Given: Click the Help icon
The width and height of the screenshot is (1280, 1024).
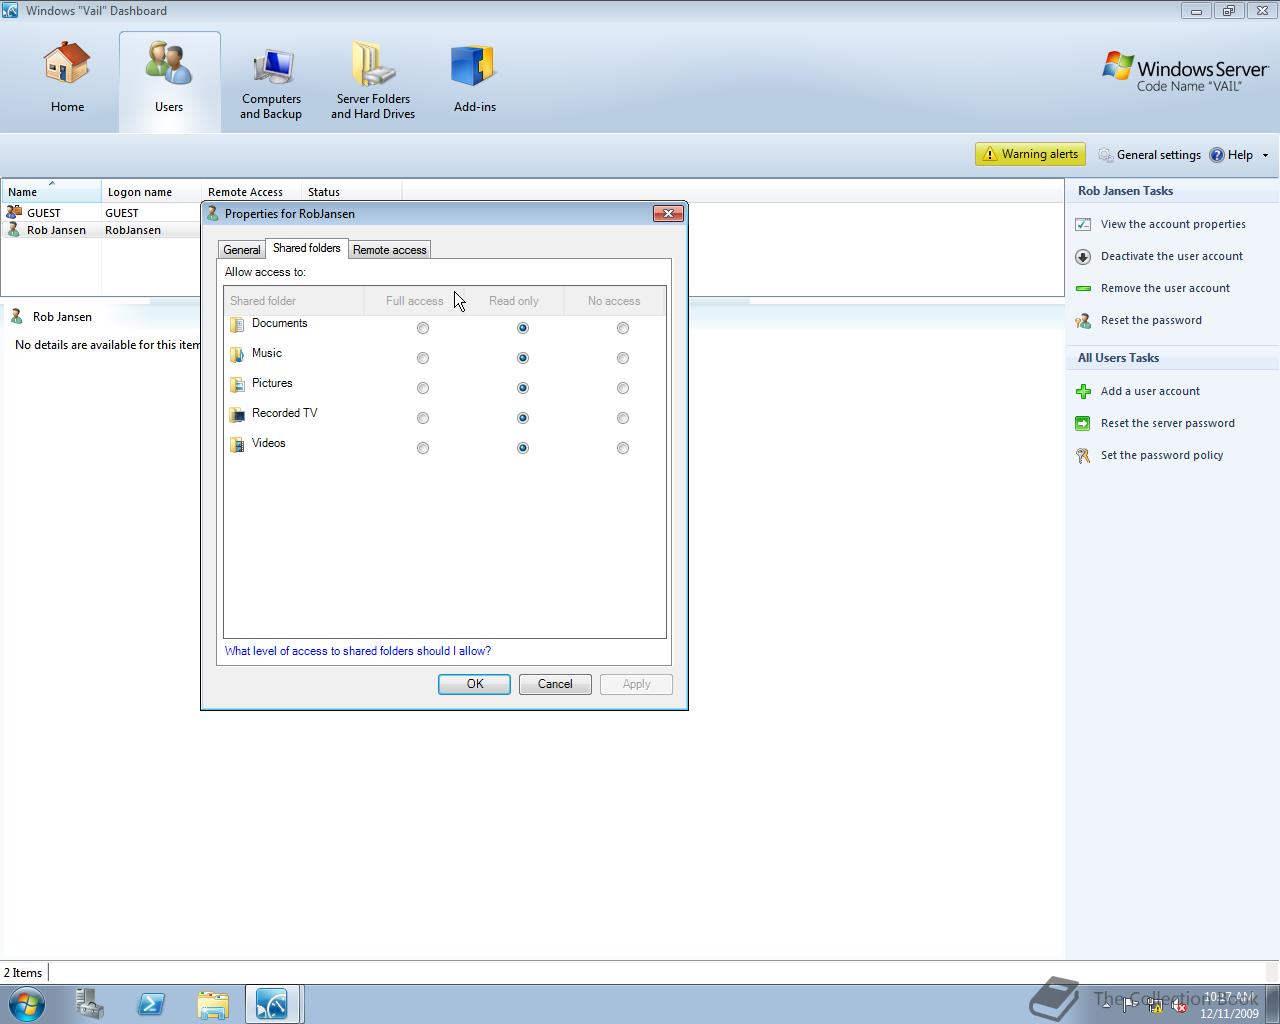Looking at the screenshot, I should pos(1217,155).
